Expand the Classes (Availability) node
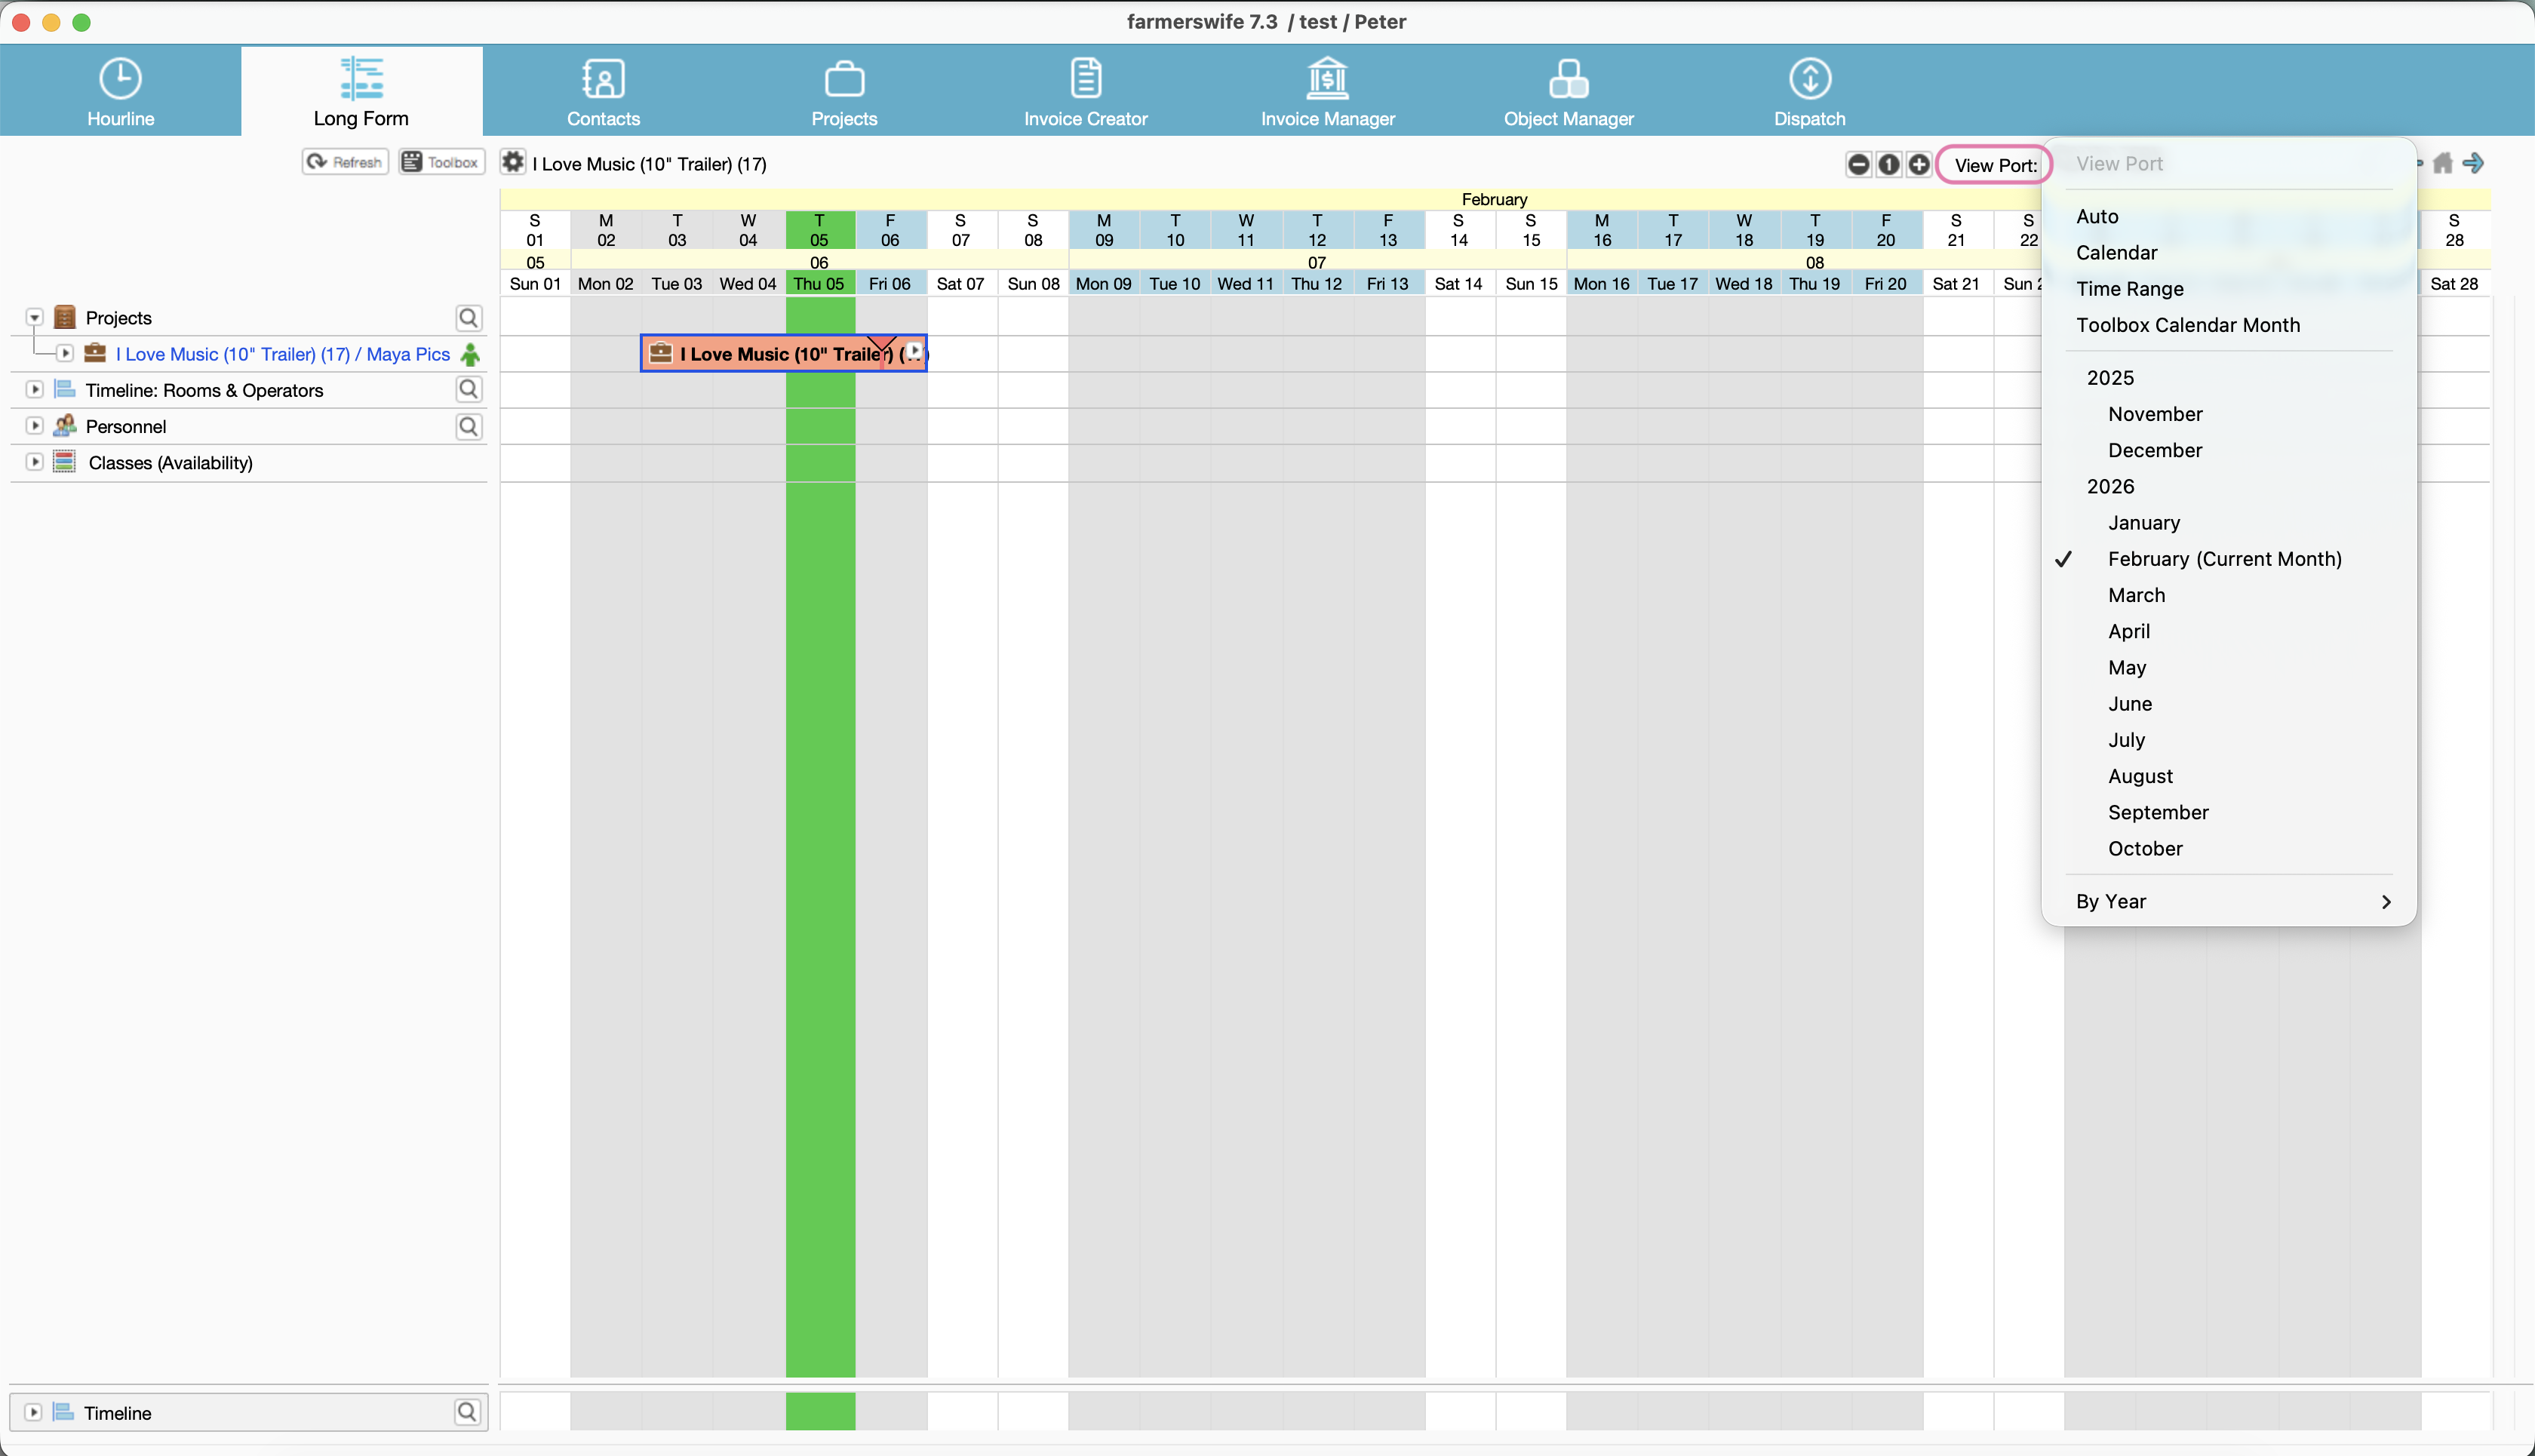Screen dimensions: 2535x1456 click(x=35, y=462)
